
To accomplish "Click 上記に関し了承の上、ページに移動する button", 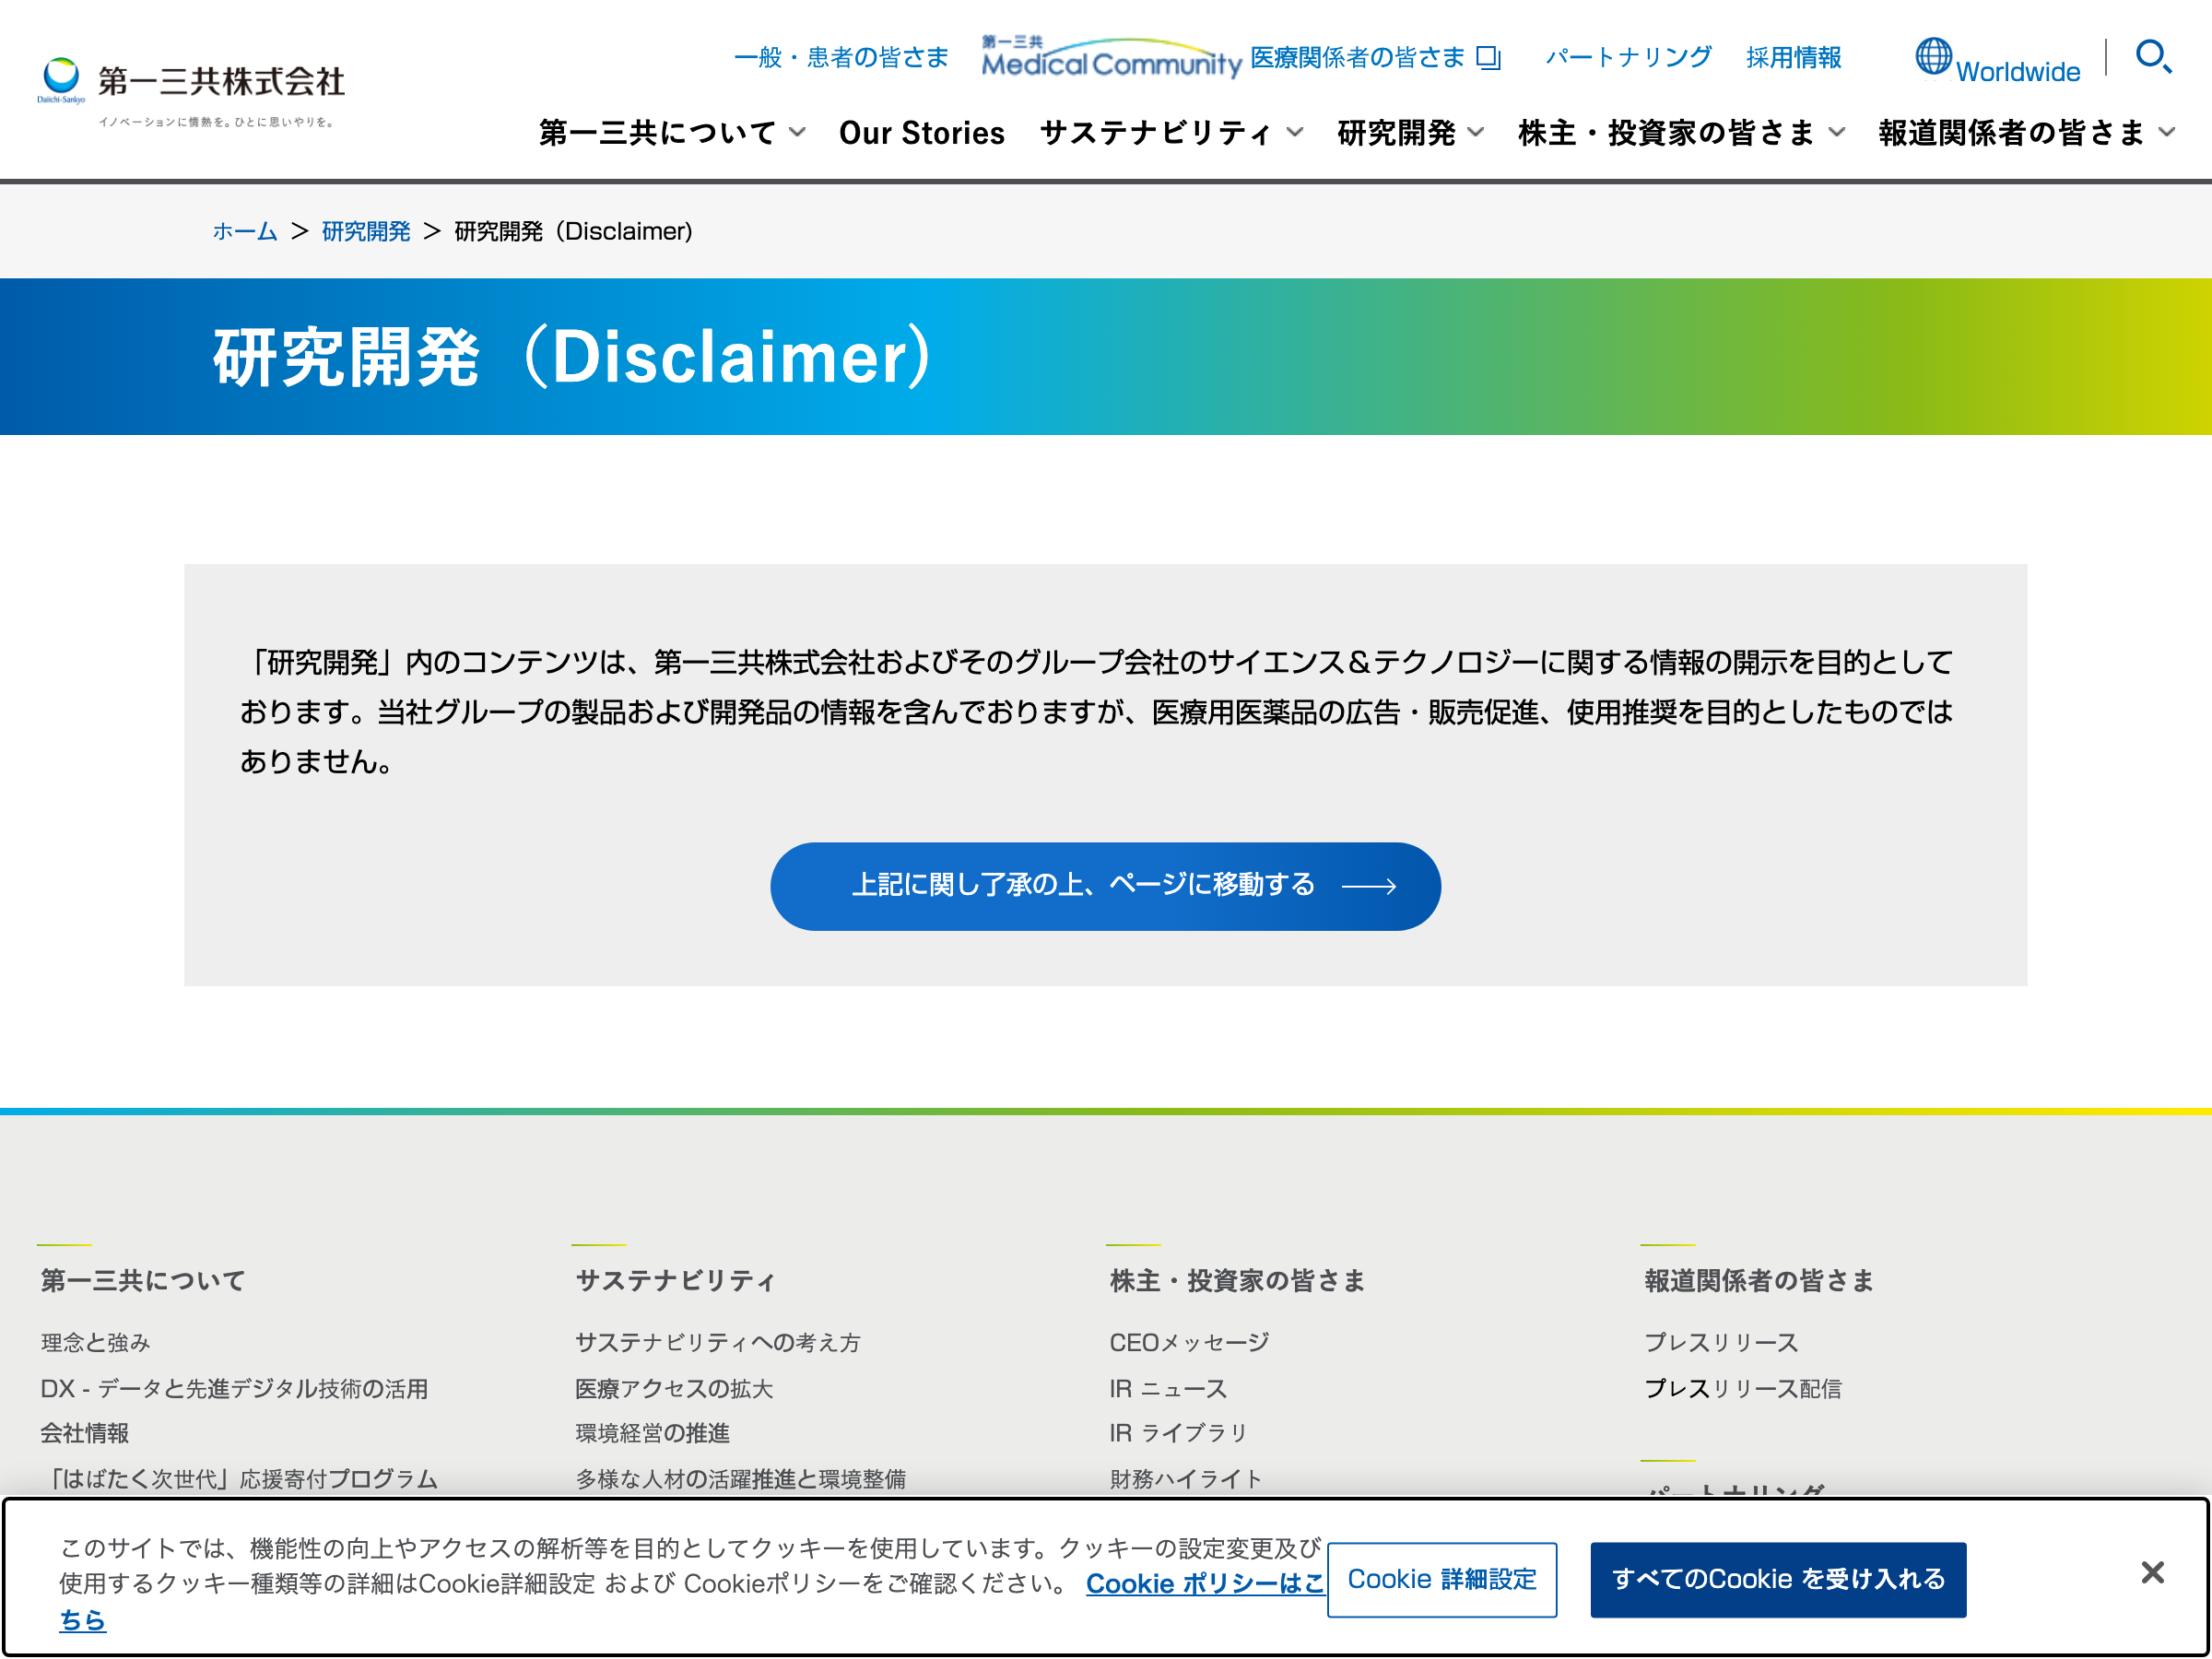I will 1105,886.
